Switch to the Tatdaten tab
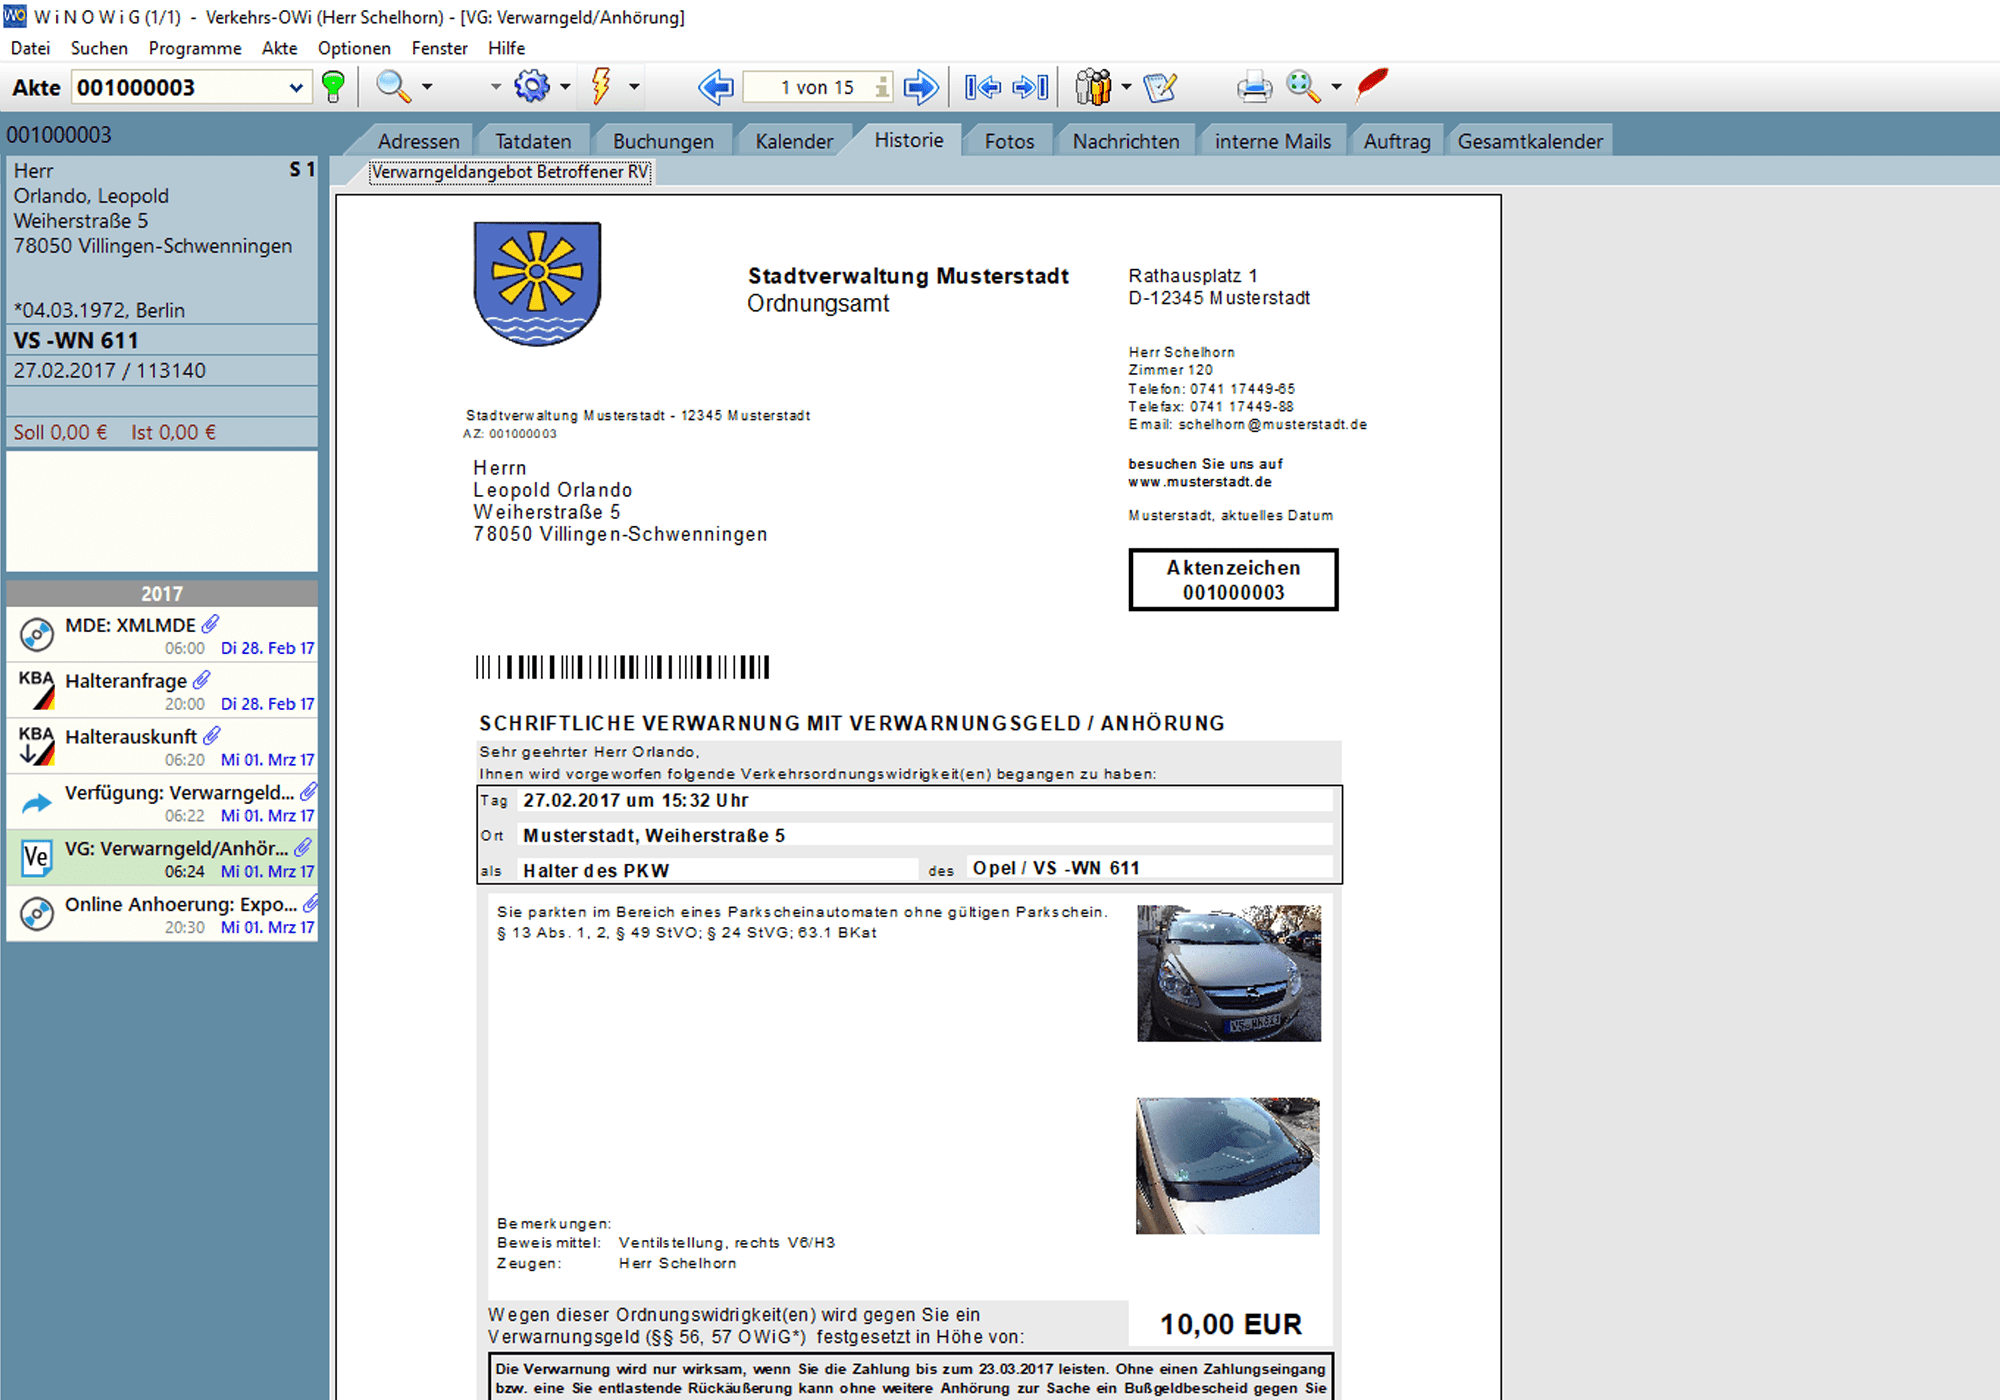This screenshot has width=2000, height=1400. point(533,141)
